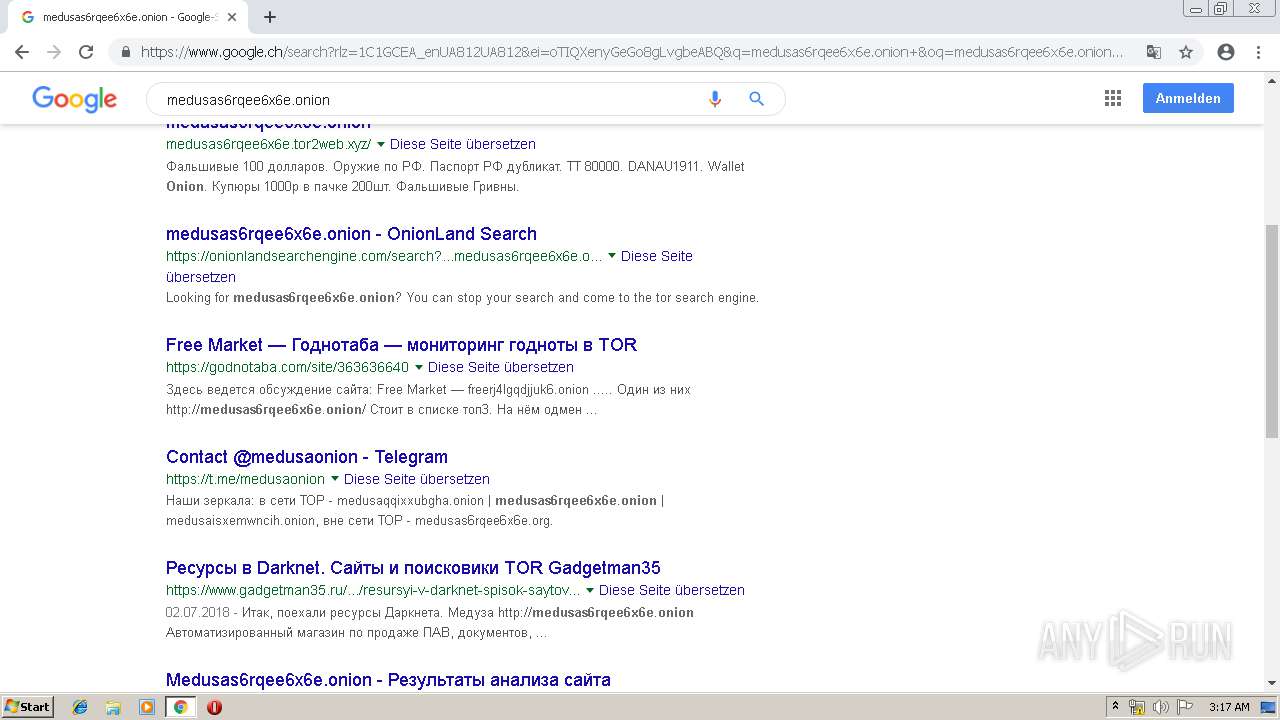Image resolution: width=1280 pixels, height=720 pixels.
Task: Open a new tab with the plus button
Action: [270, 17]
